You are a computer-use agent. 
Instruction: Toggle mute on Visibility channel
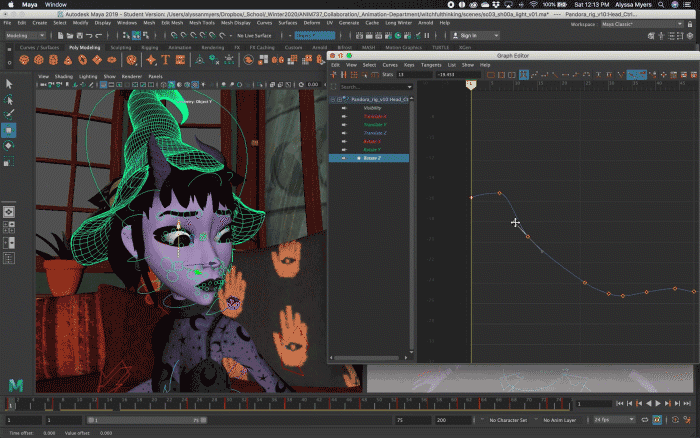coord(344,108)
